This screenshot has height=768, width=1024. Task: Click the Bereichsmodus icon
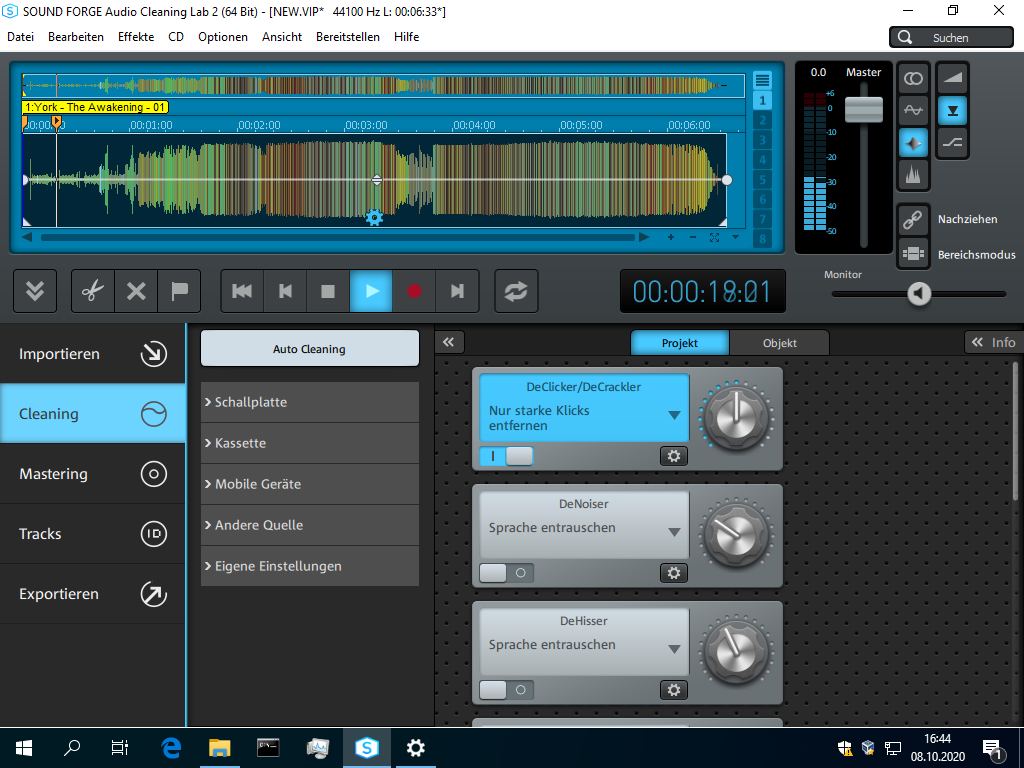click(x=912, y=254)
